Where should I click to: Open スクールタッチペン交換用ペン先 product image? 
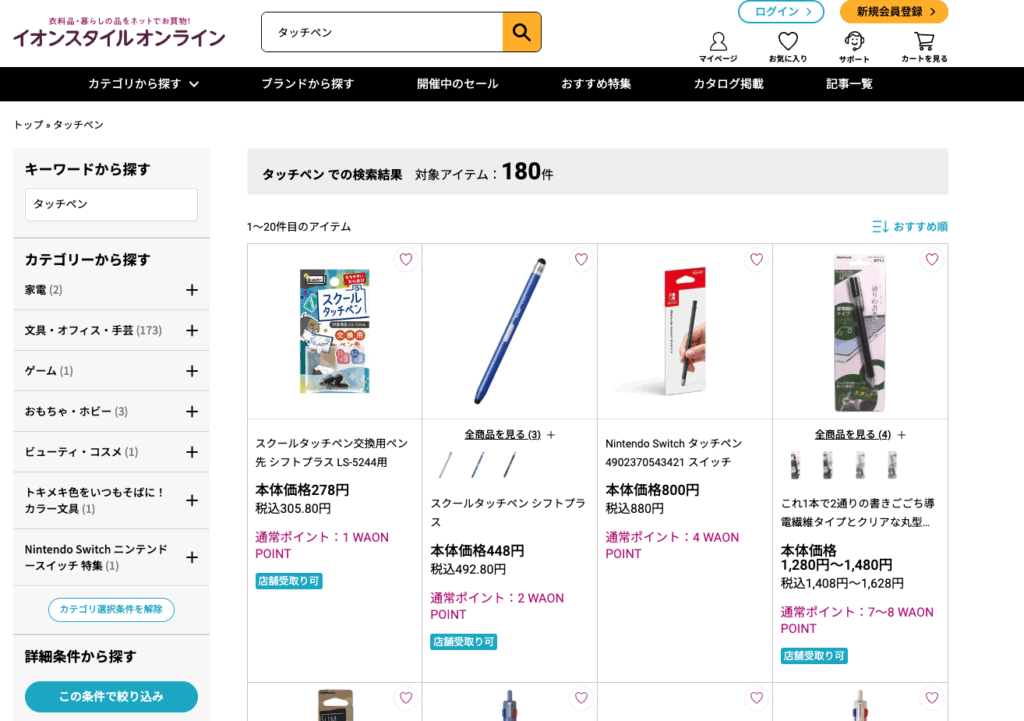click(334, 331)
